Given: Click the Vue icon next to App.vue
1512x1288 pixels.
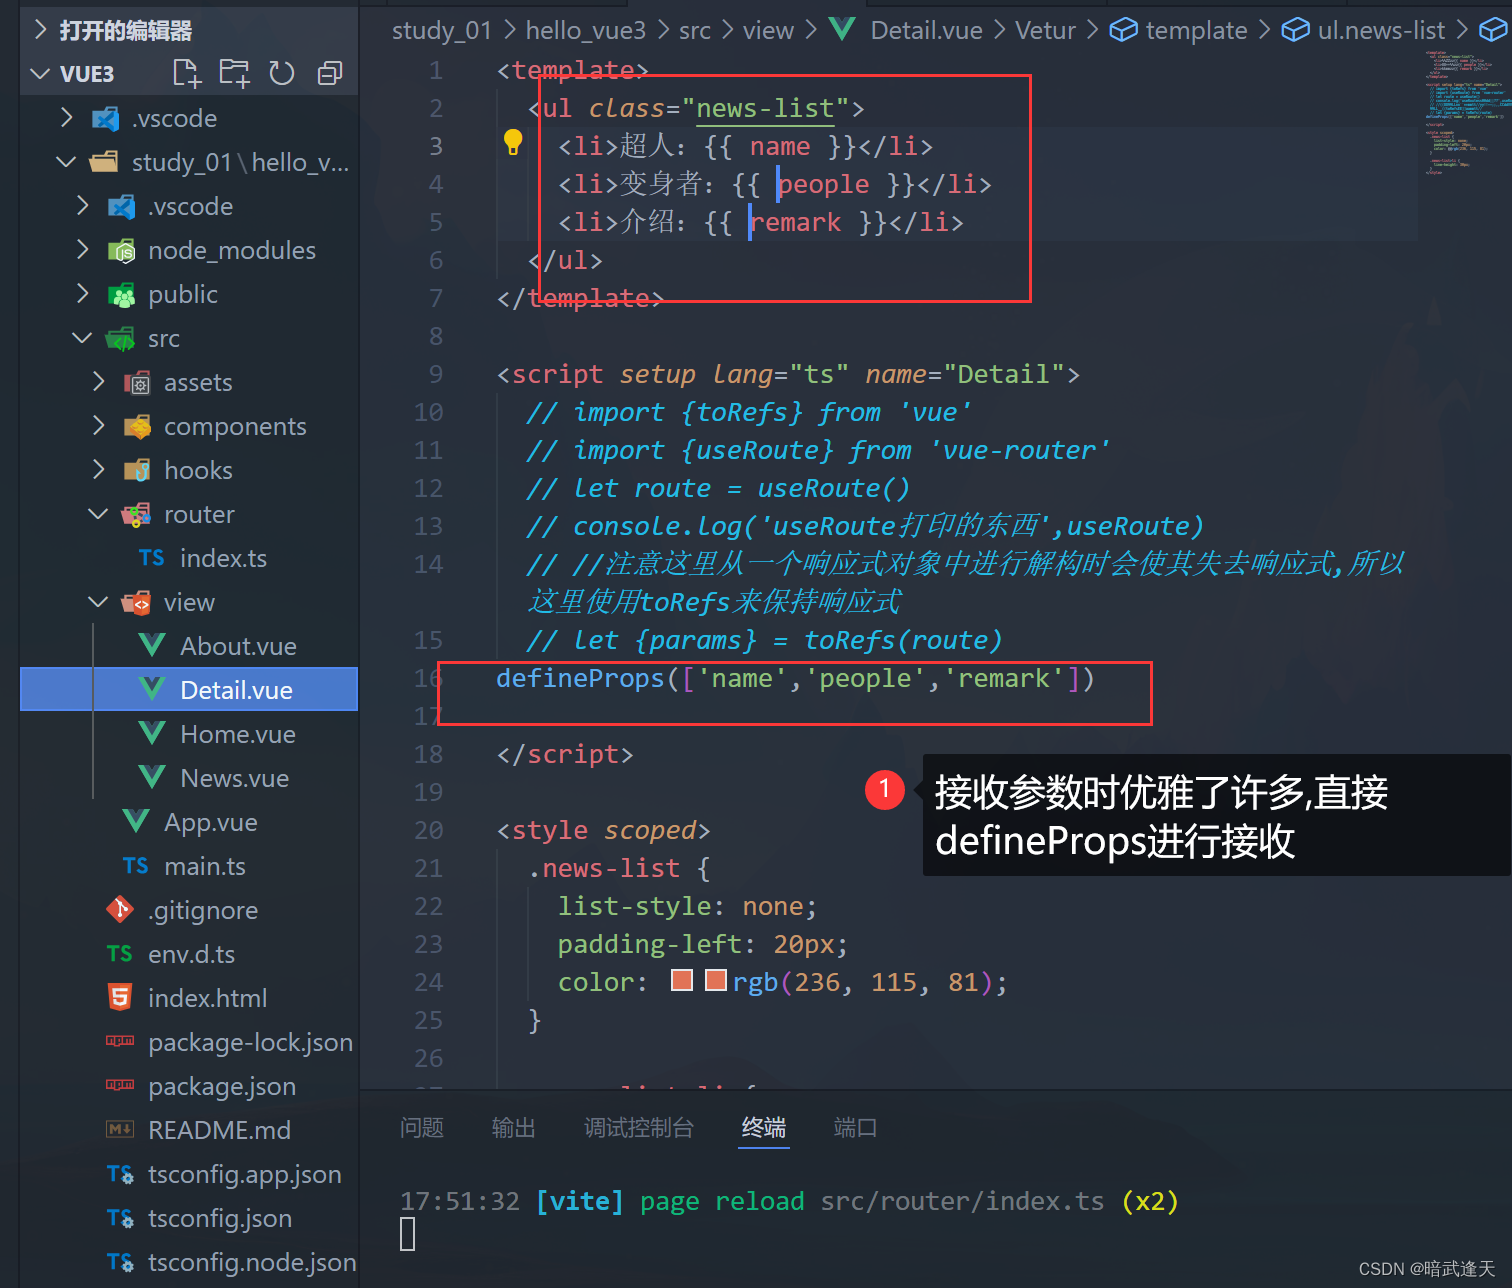Looking at the screenshot, I should 136,821.
